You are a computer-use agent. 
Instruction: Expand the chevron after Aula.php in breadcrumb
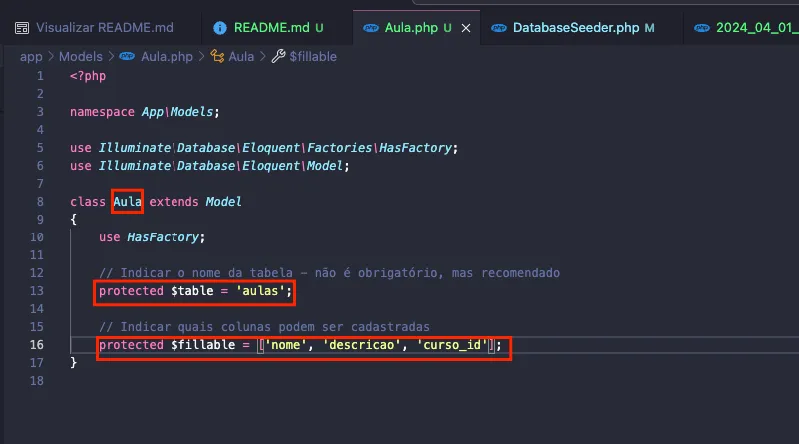201,57
